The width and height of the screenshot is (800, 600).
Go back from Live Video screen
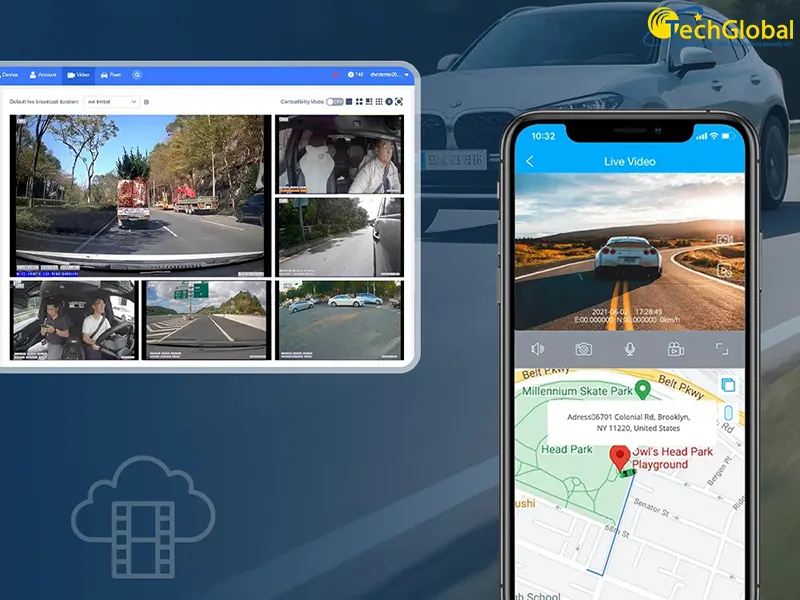coord(529,161)
